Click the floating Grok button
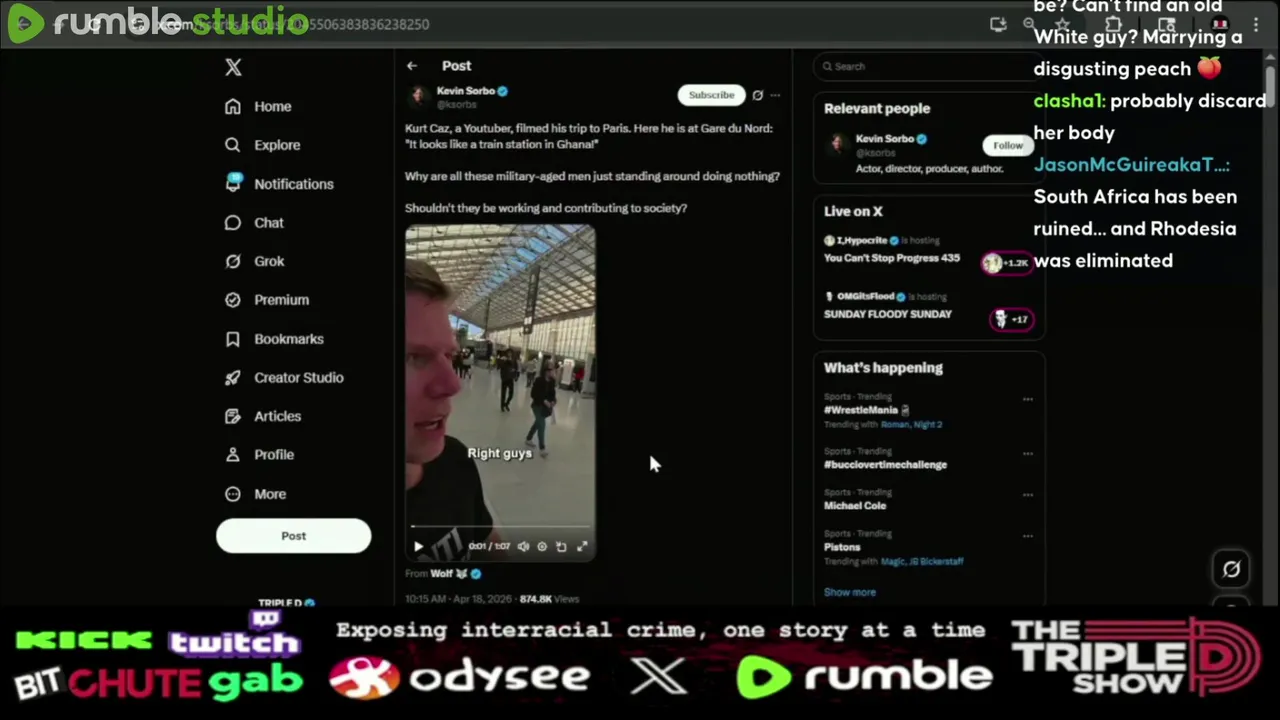The image size is (1280, 720). (x=1231, y=569)
